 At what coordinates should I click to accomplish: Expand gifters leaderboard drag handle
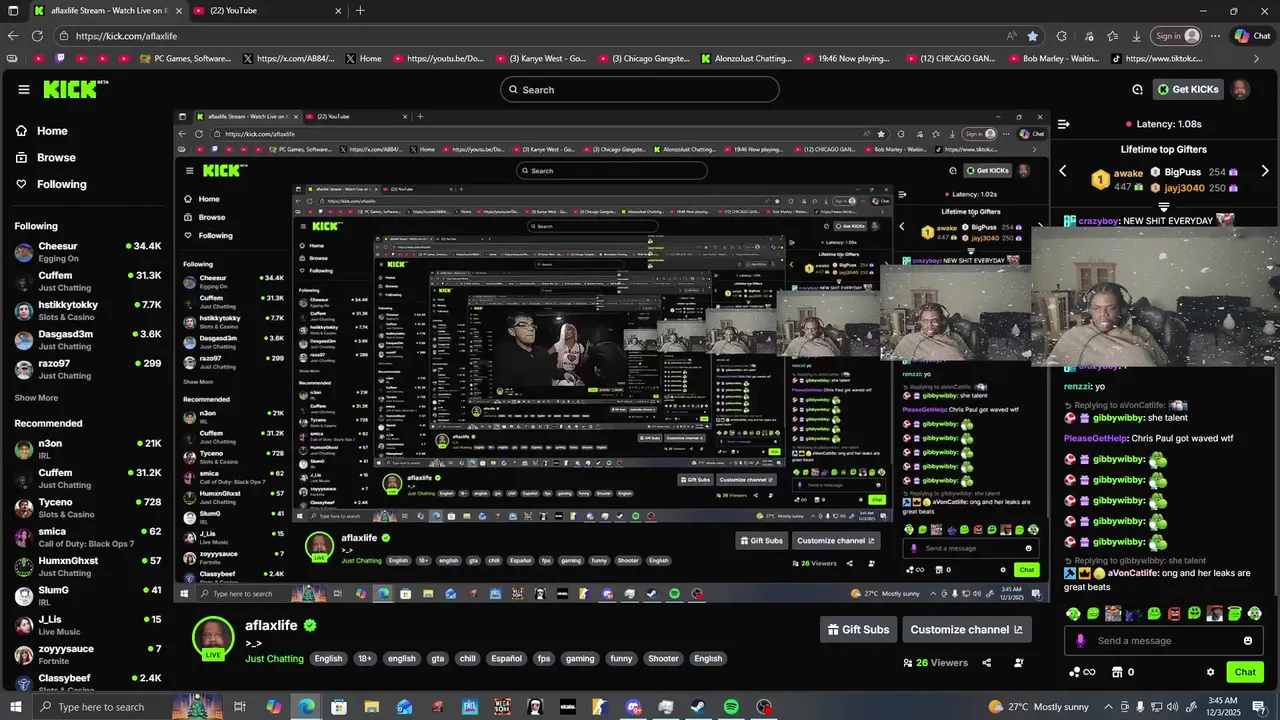click(x=1163, y=206)
